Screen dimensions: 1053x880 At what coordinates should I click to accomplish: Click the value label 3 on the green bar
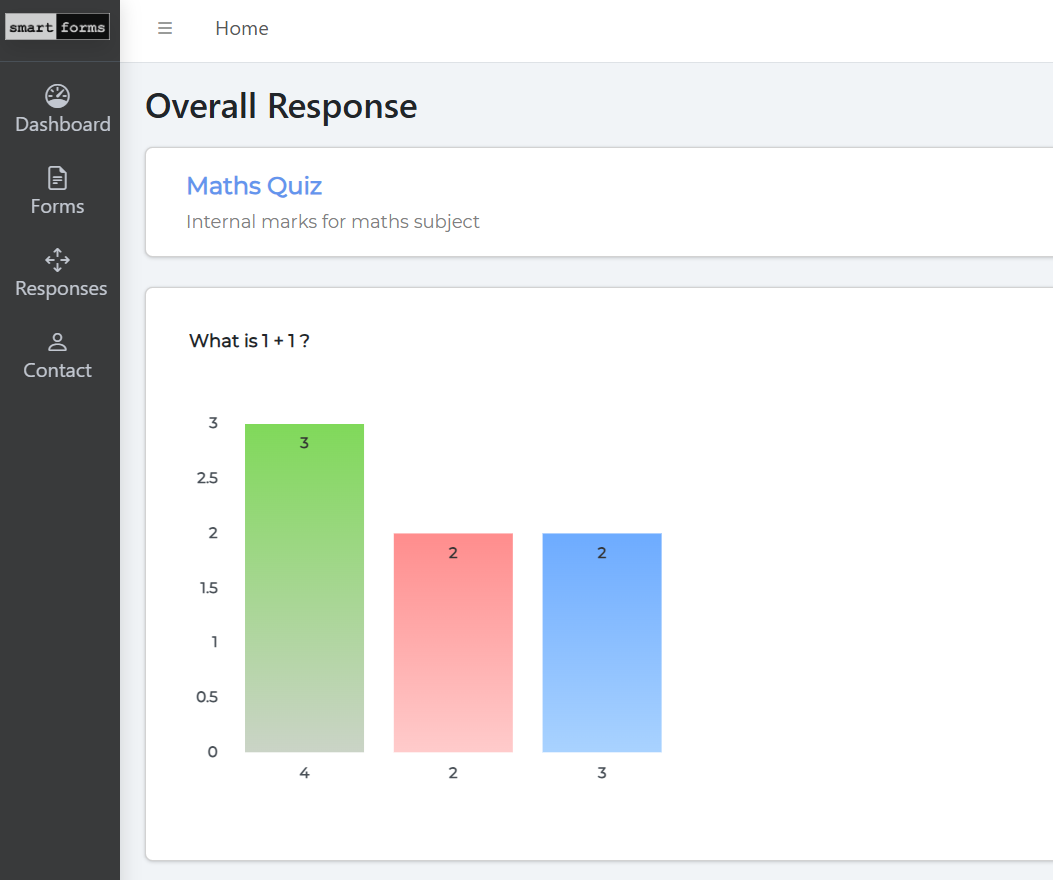(x=304, y=443)
